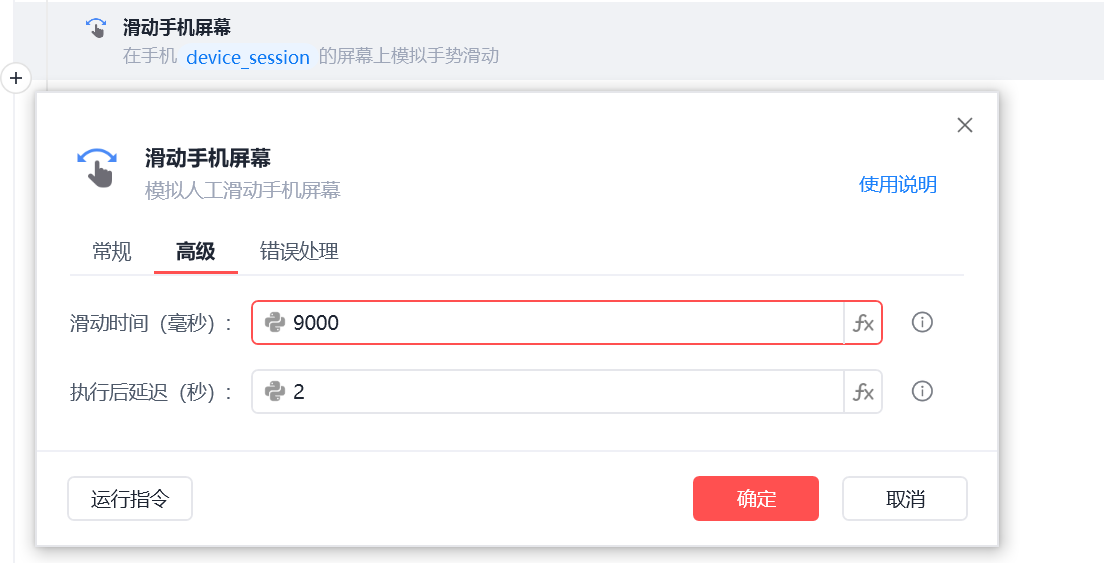Click into the 执行后延迟 input field

click(560, 392)
